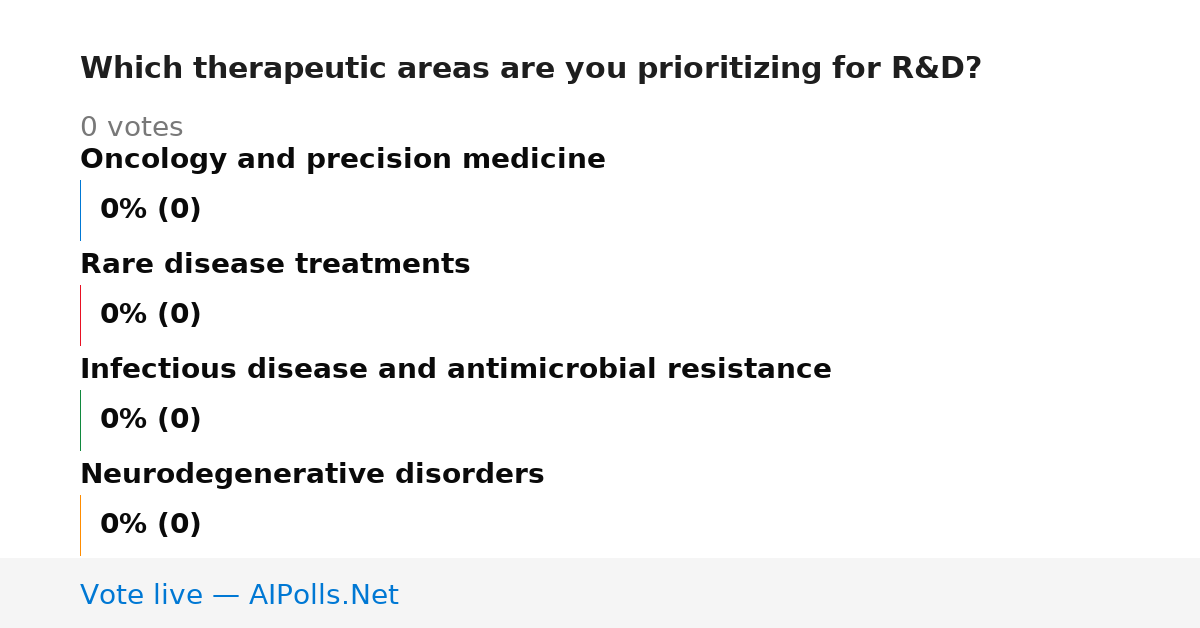Click the Neurodegenerative 0% (0) result
The height and width of the screenshot is (628, 1200).
coord(151,525)
